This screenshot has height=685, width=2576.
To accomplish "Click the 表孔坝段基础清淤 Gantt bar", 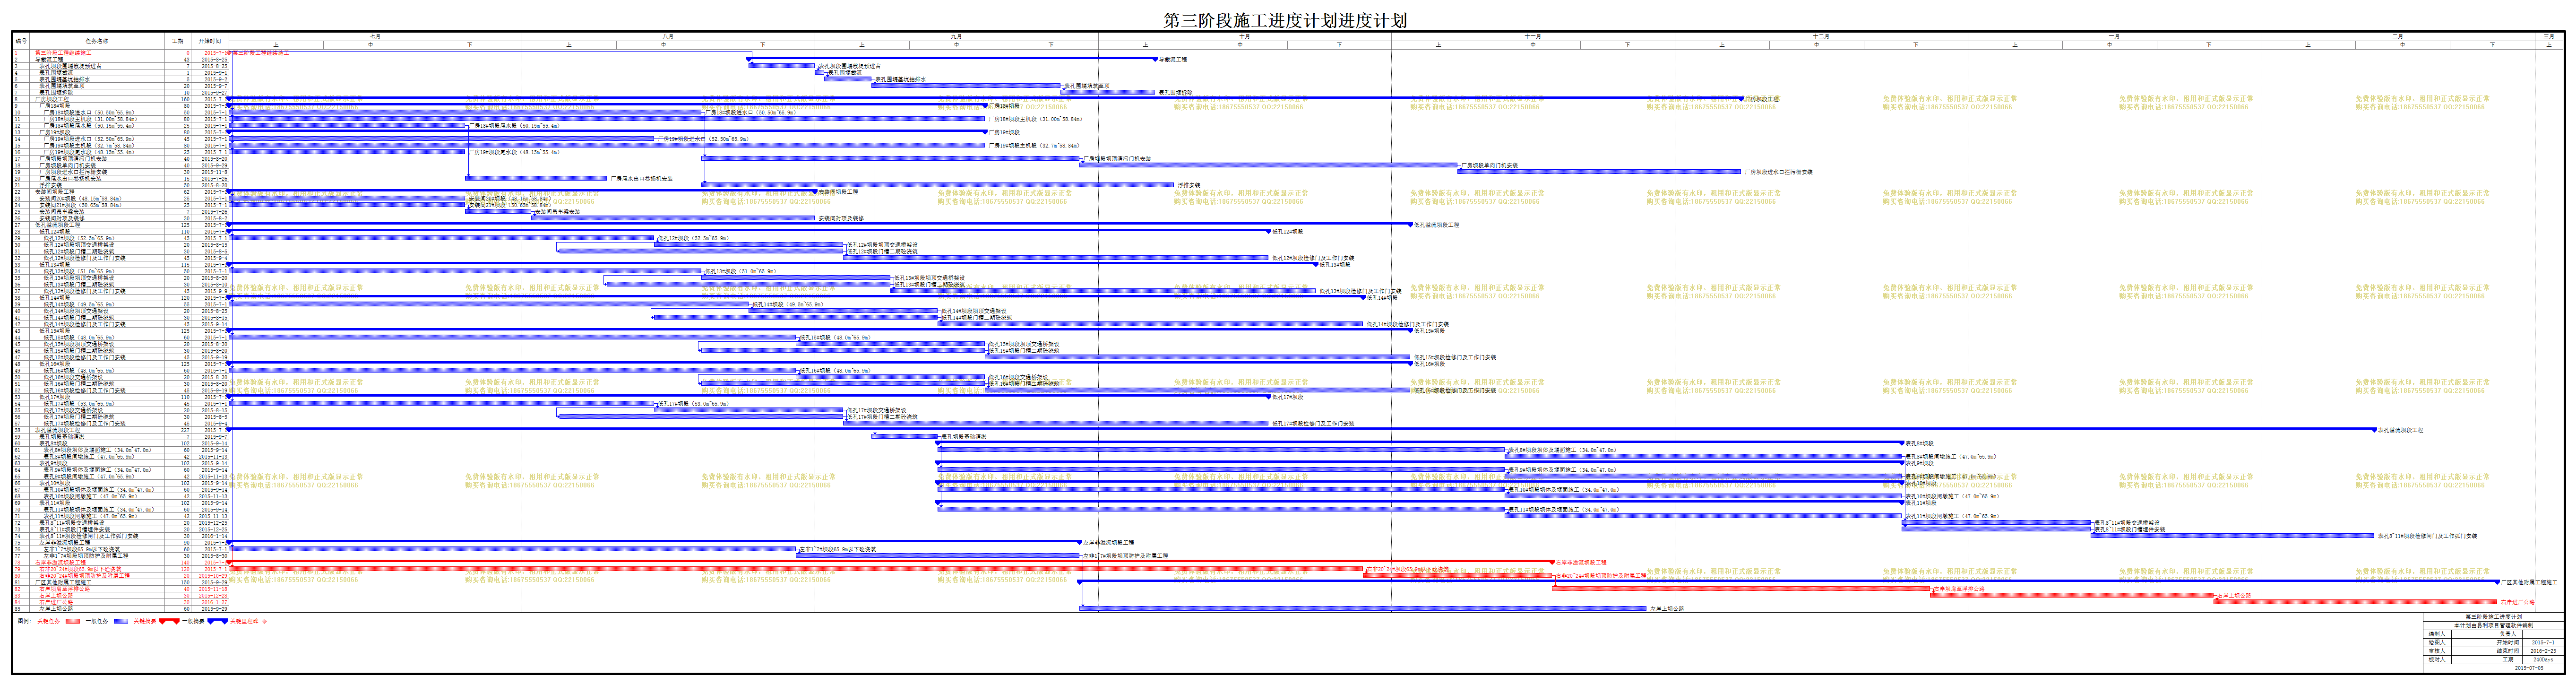I will pyautogui.click(x=904, y=436).
